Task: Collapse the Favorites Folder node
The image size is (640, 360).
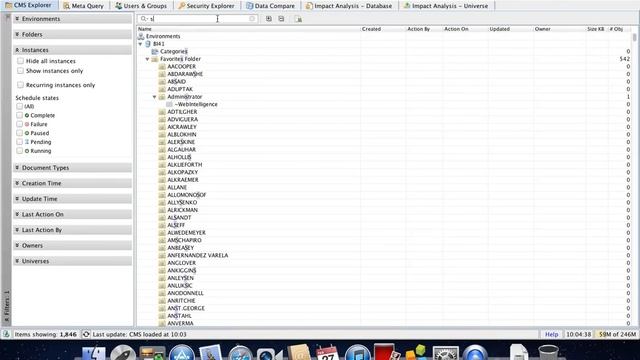Action: 147,59
